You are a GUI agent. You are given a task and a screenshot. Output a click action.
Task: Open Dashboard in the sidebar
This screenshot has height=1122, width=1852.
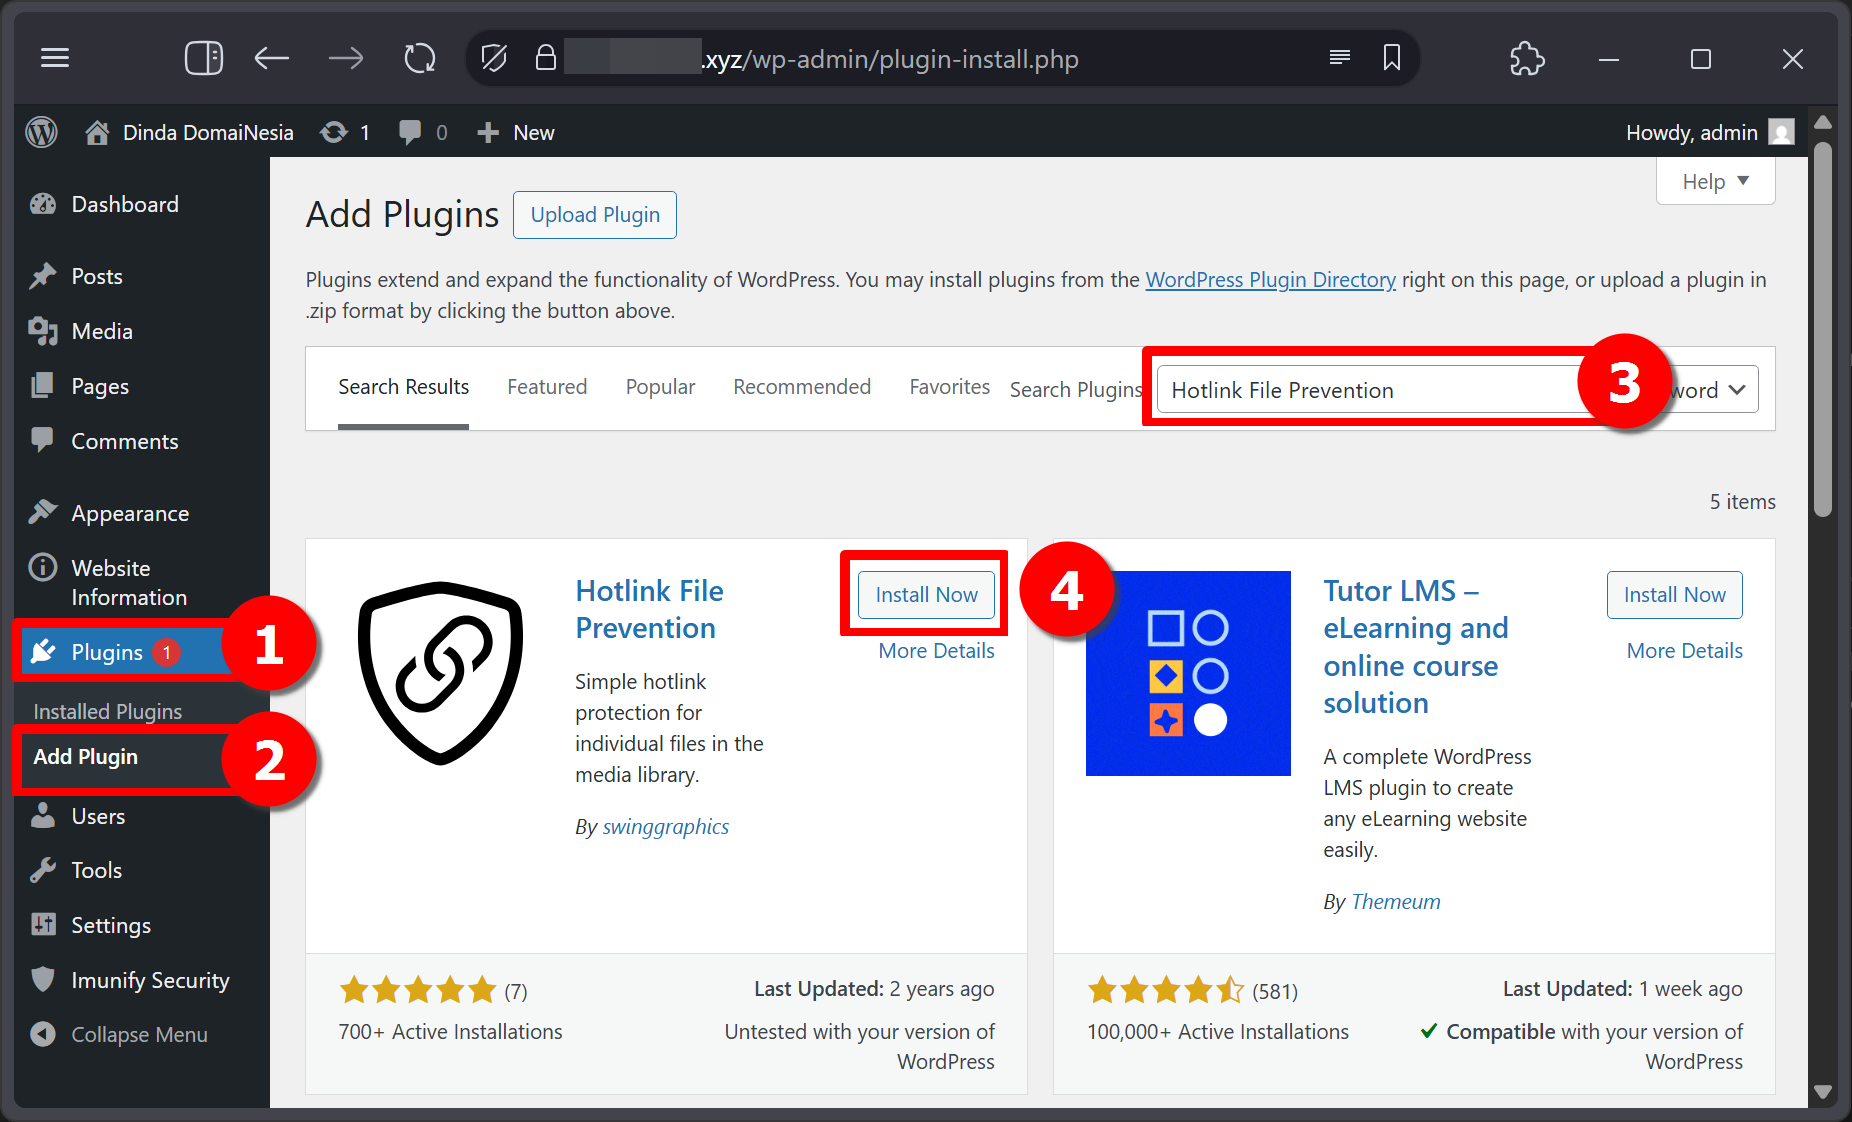pyautogui.click(x=125, y=204)
